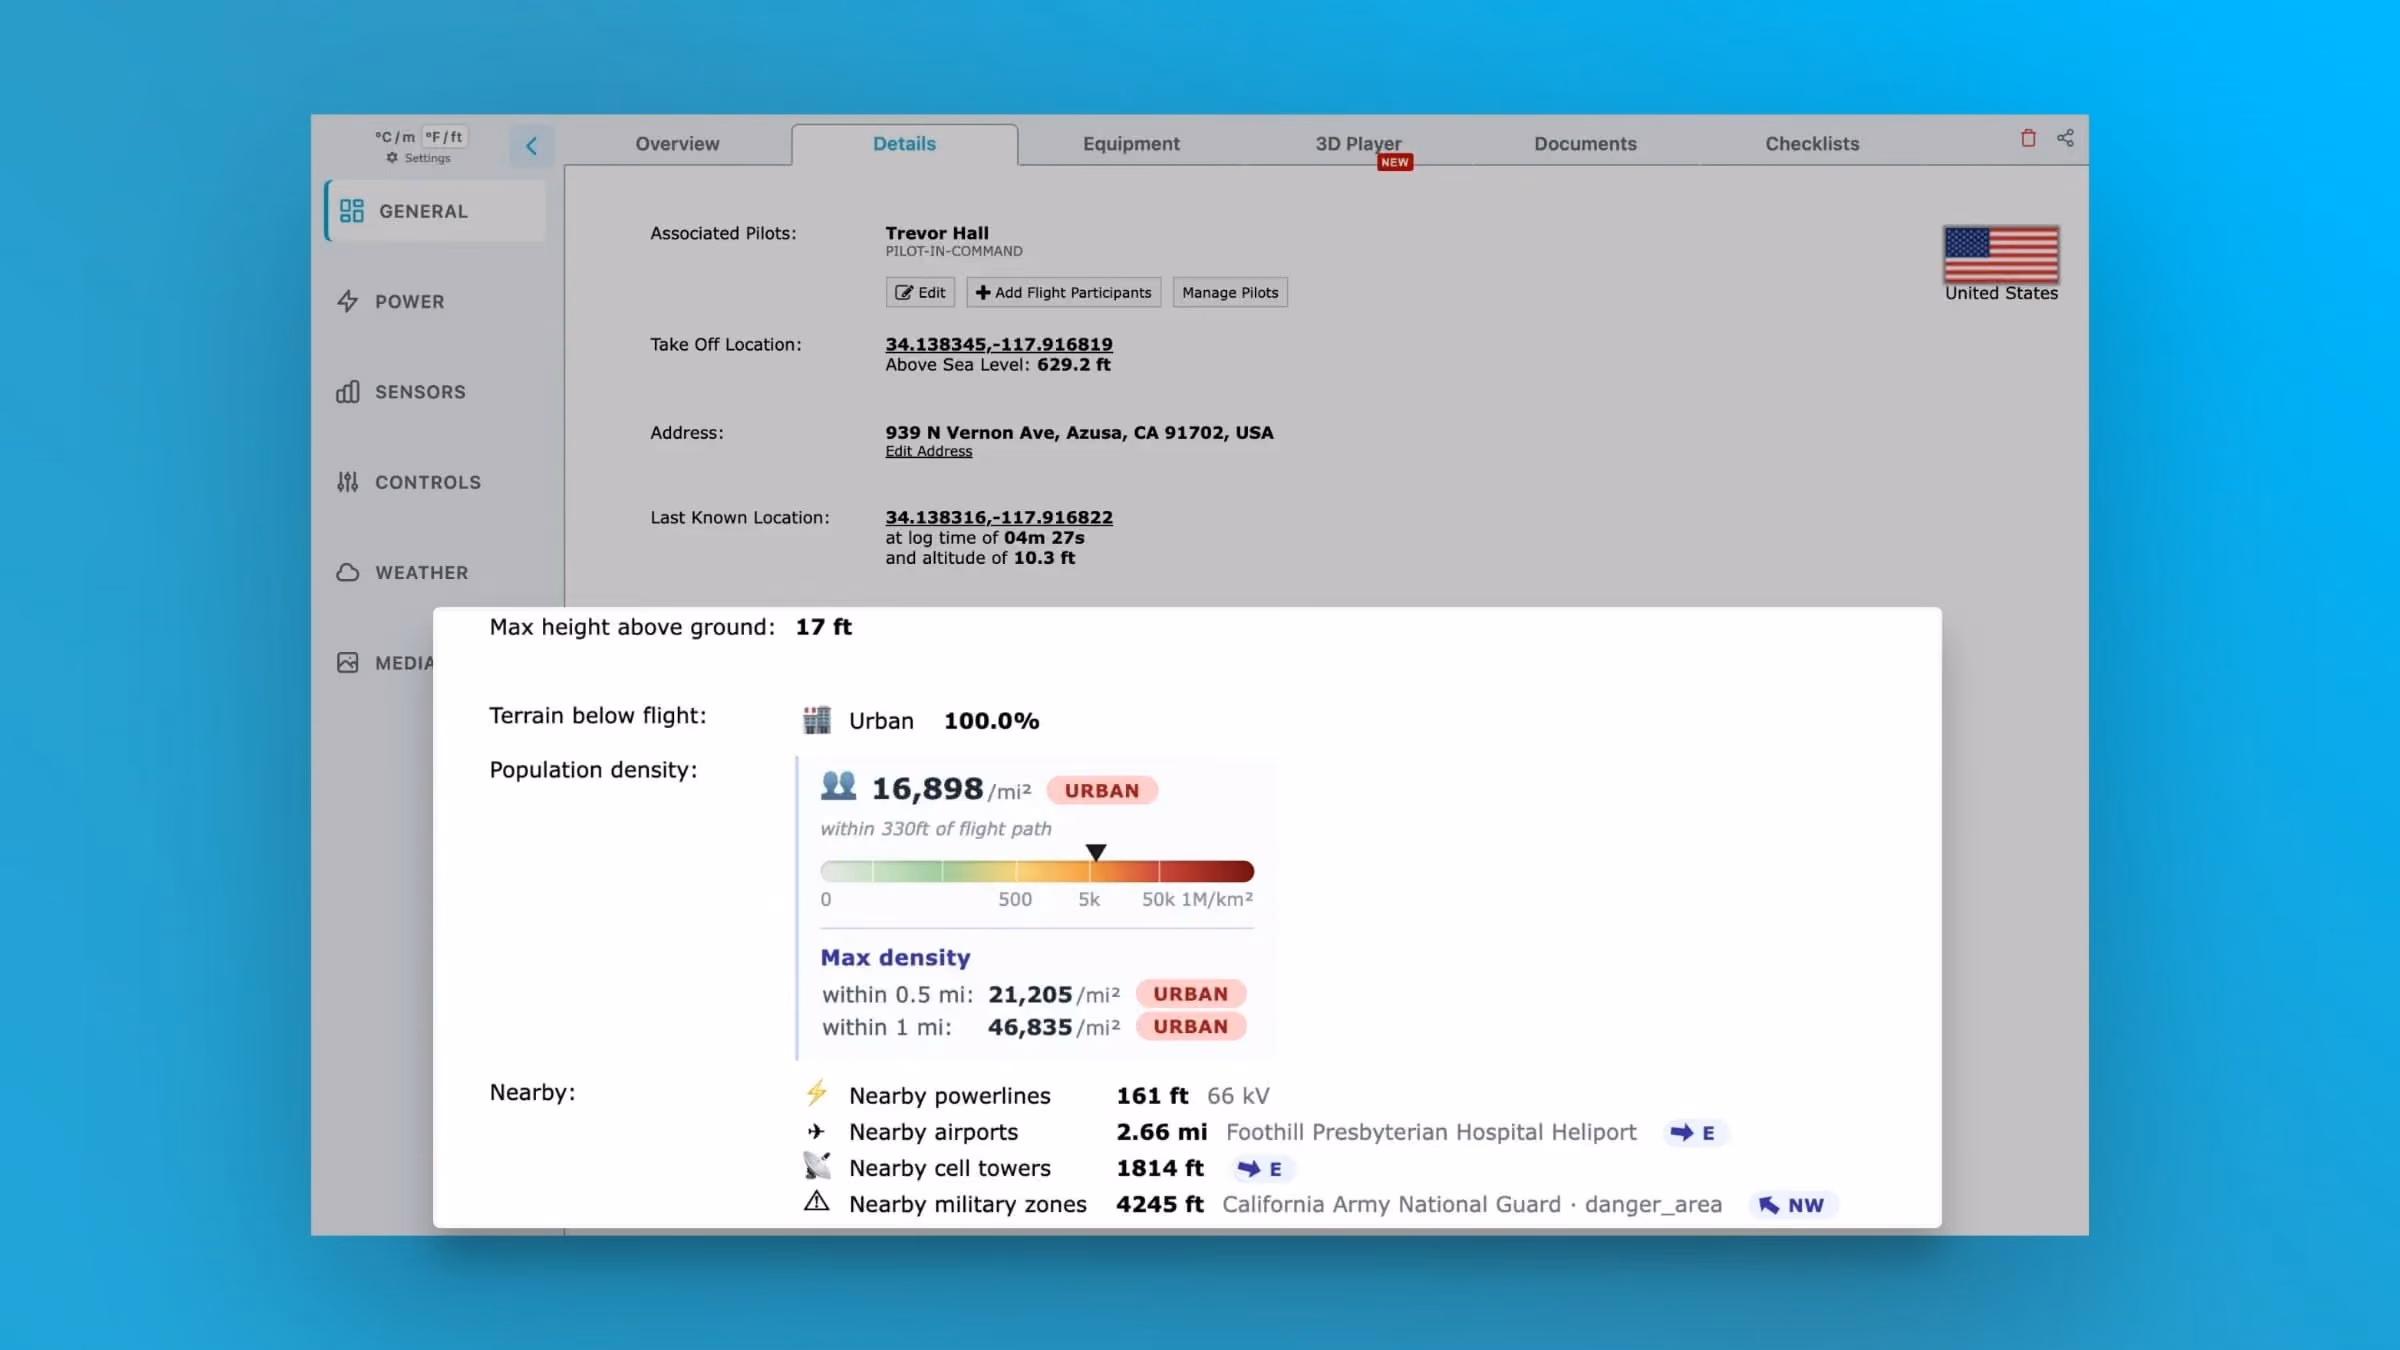Click the population density people icon
Viewport: 2400px width, 1350px height.
(838, 786)
